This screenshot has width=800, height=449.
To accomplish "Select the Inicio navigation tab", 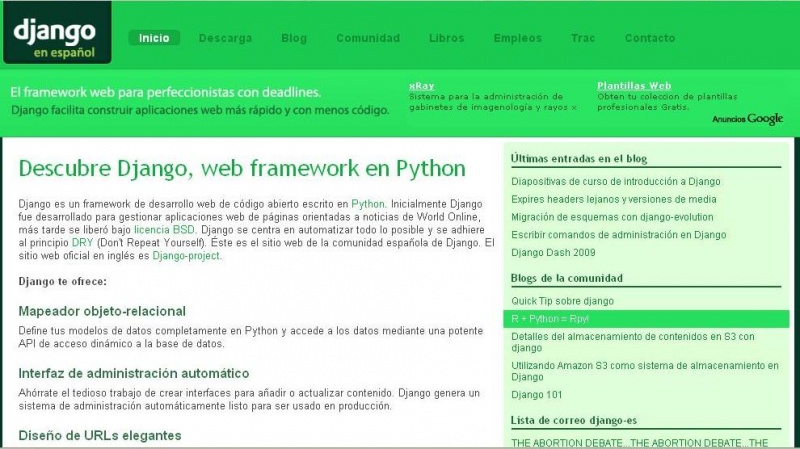I will 154,38.
